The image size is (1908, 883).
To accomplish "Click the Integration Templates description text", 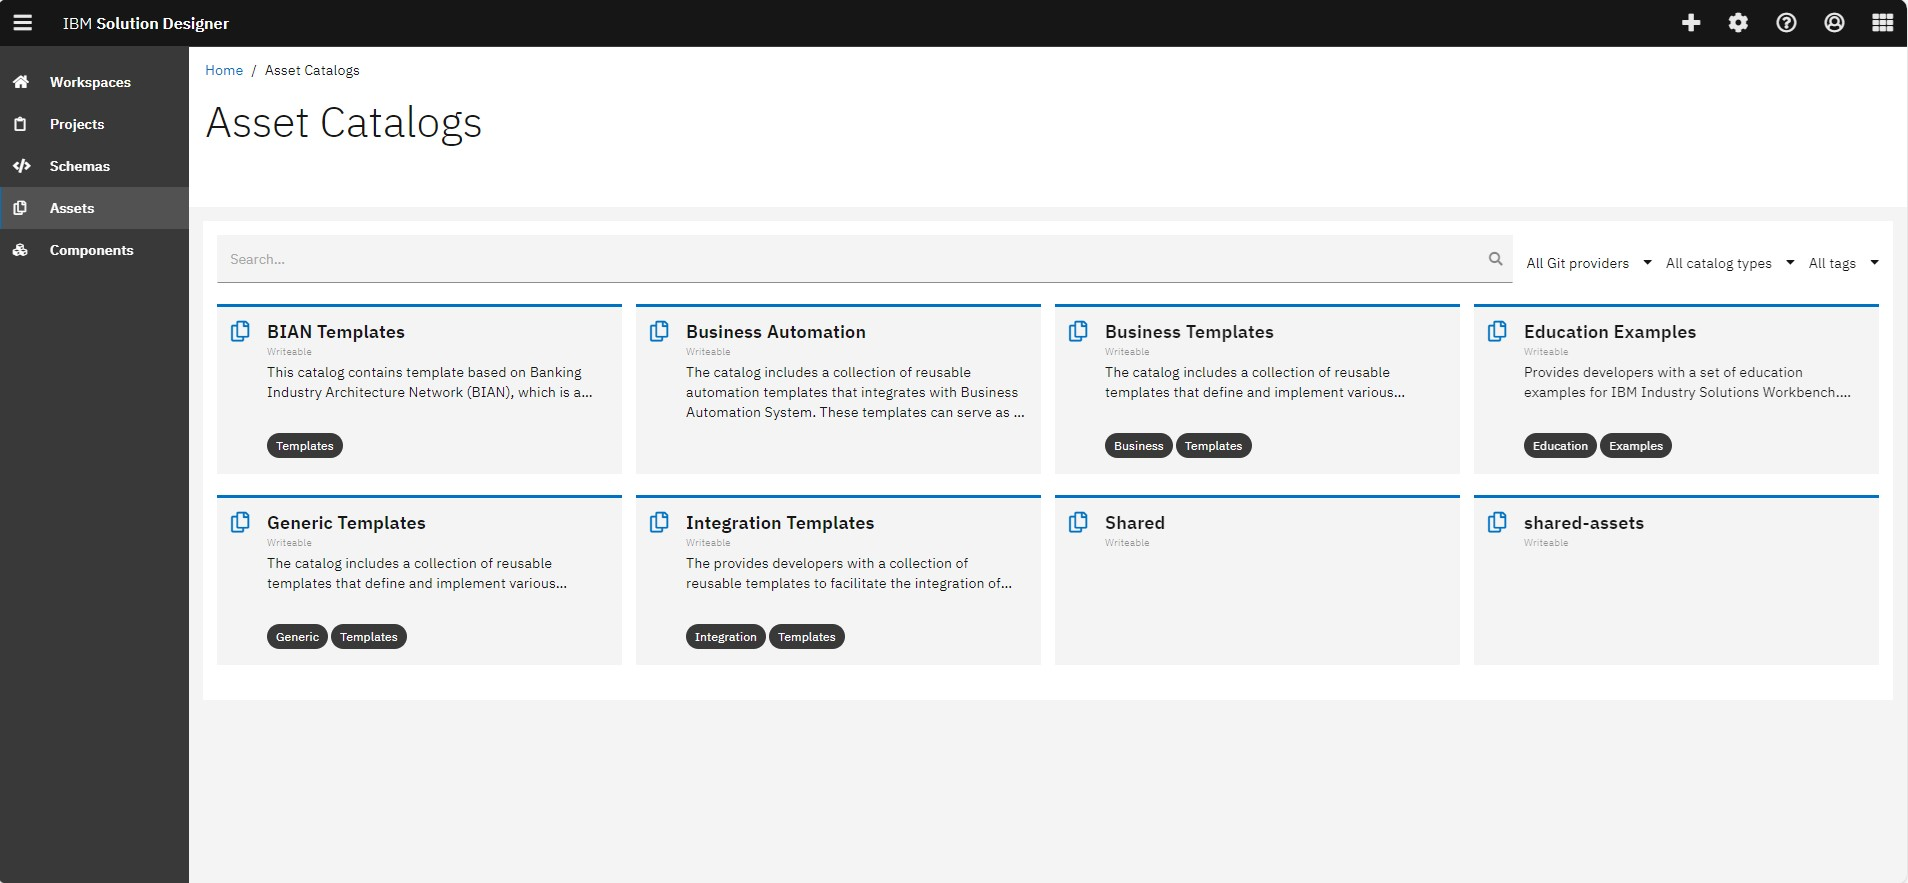I will pos(849,573).
